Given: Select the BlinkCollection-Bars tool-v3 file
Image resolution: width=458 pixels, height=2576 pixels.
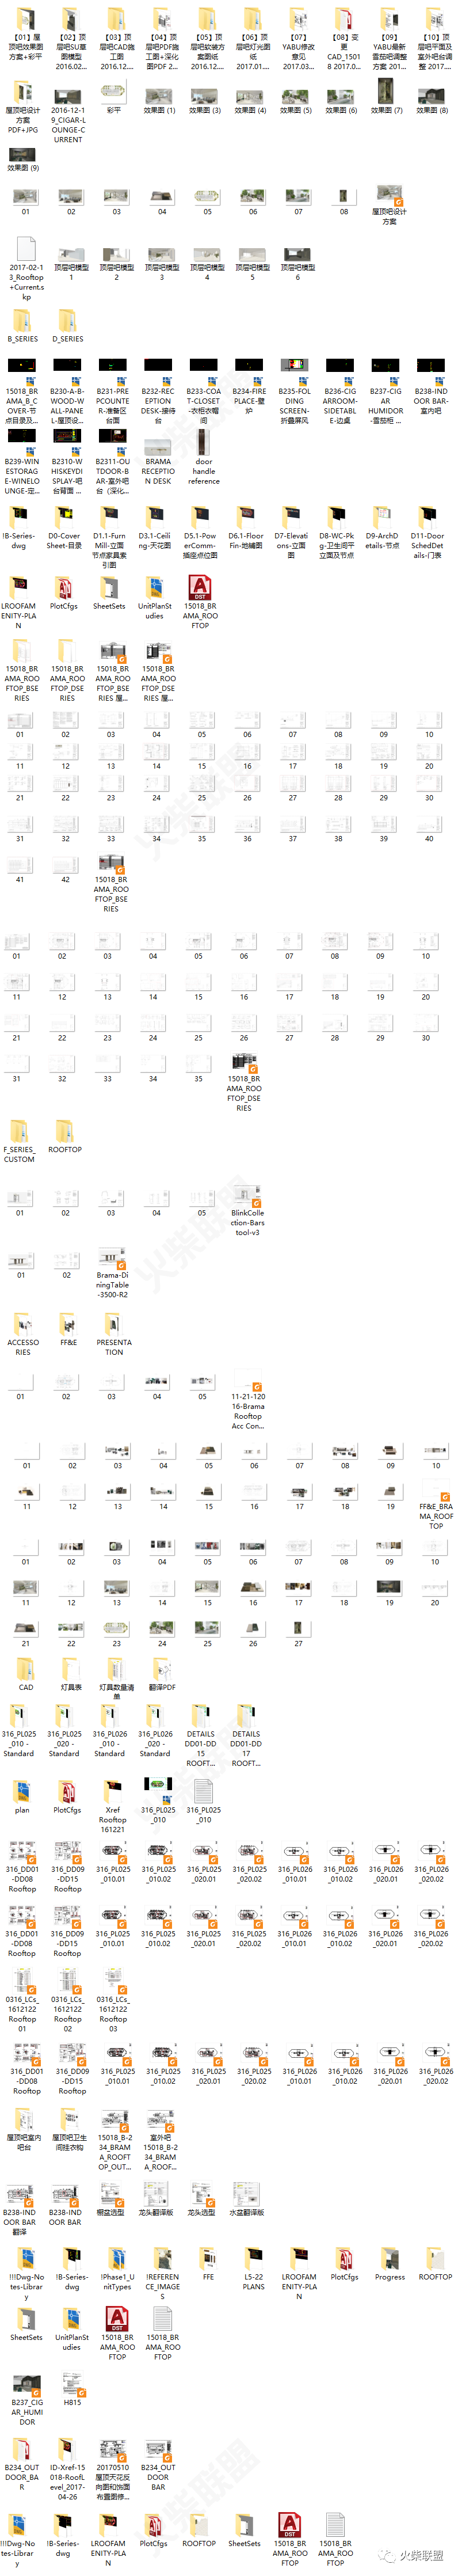Looking at the screenshot, I should [x=247, y=1212].
